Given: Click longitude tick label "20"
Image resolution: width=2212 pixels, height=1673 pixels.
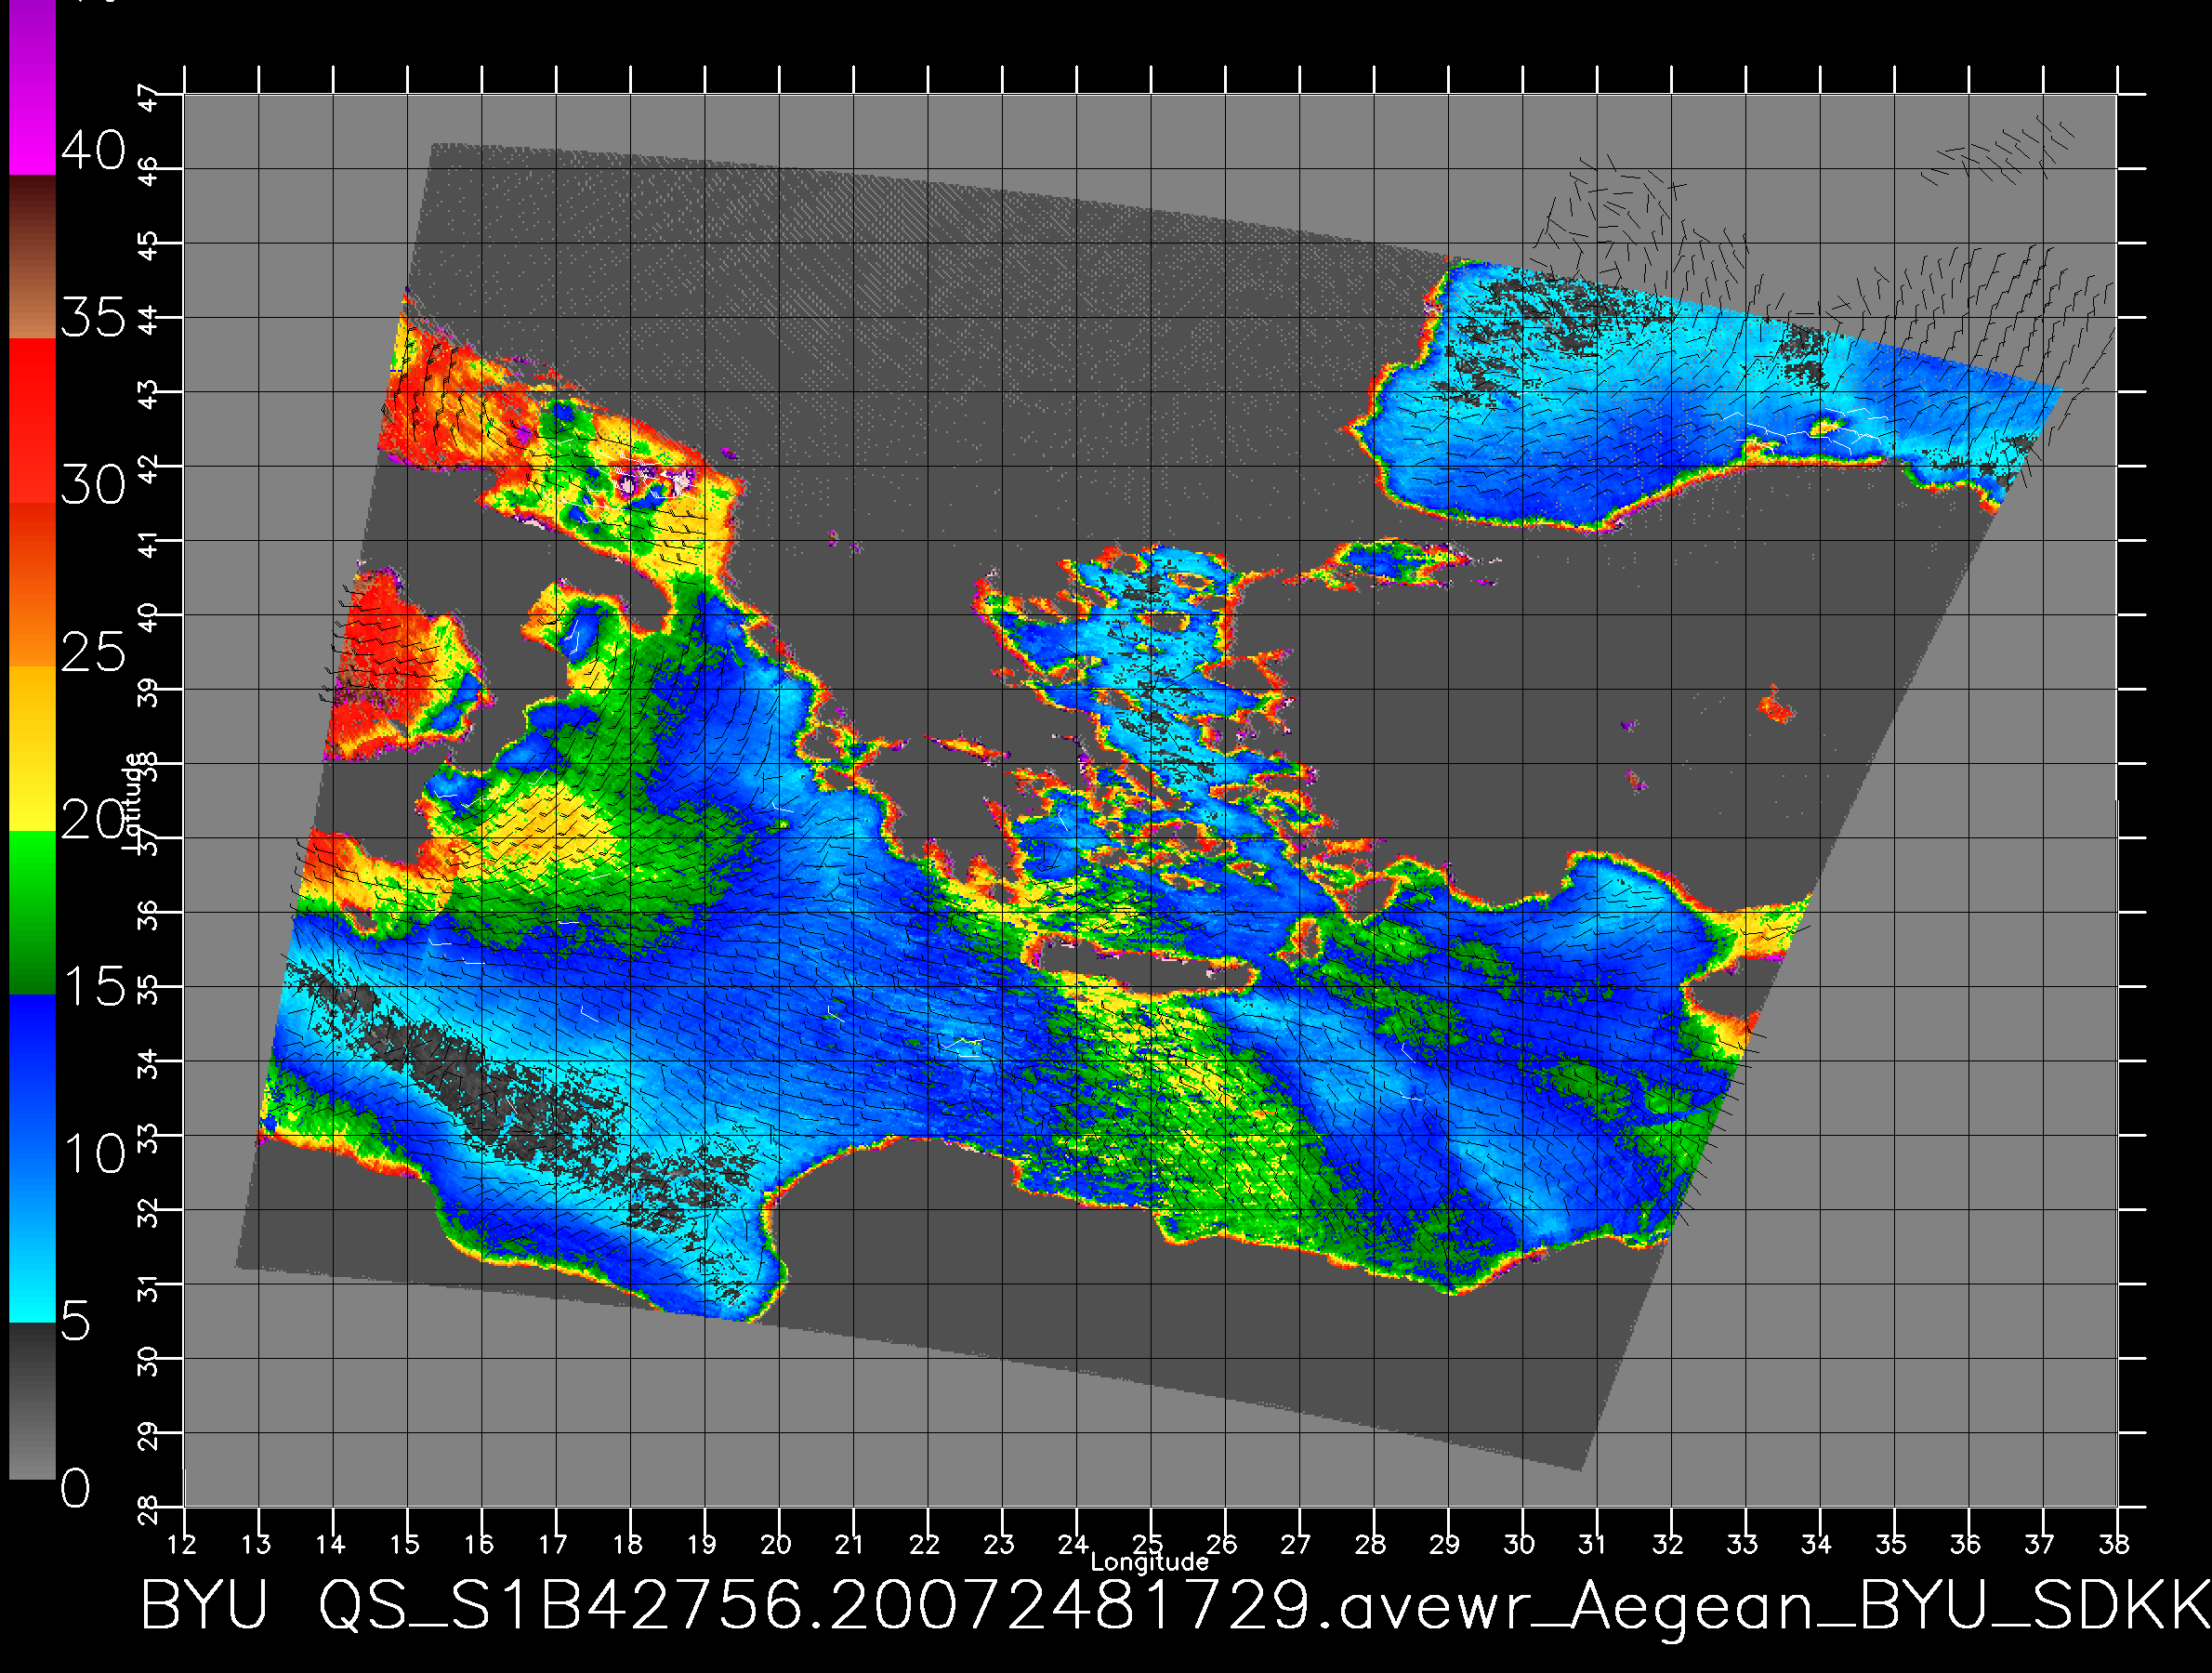Looking at the screenshot, I should click(776, 1544).
